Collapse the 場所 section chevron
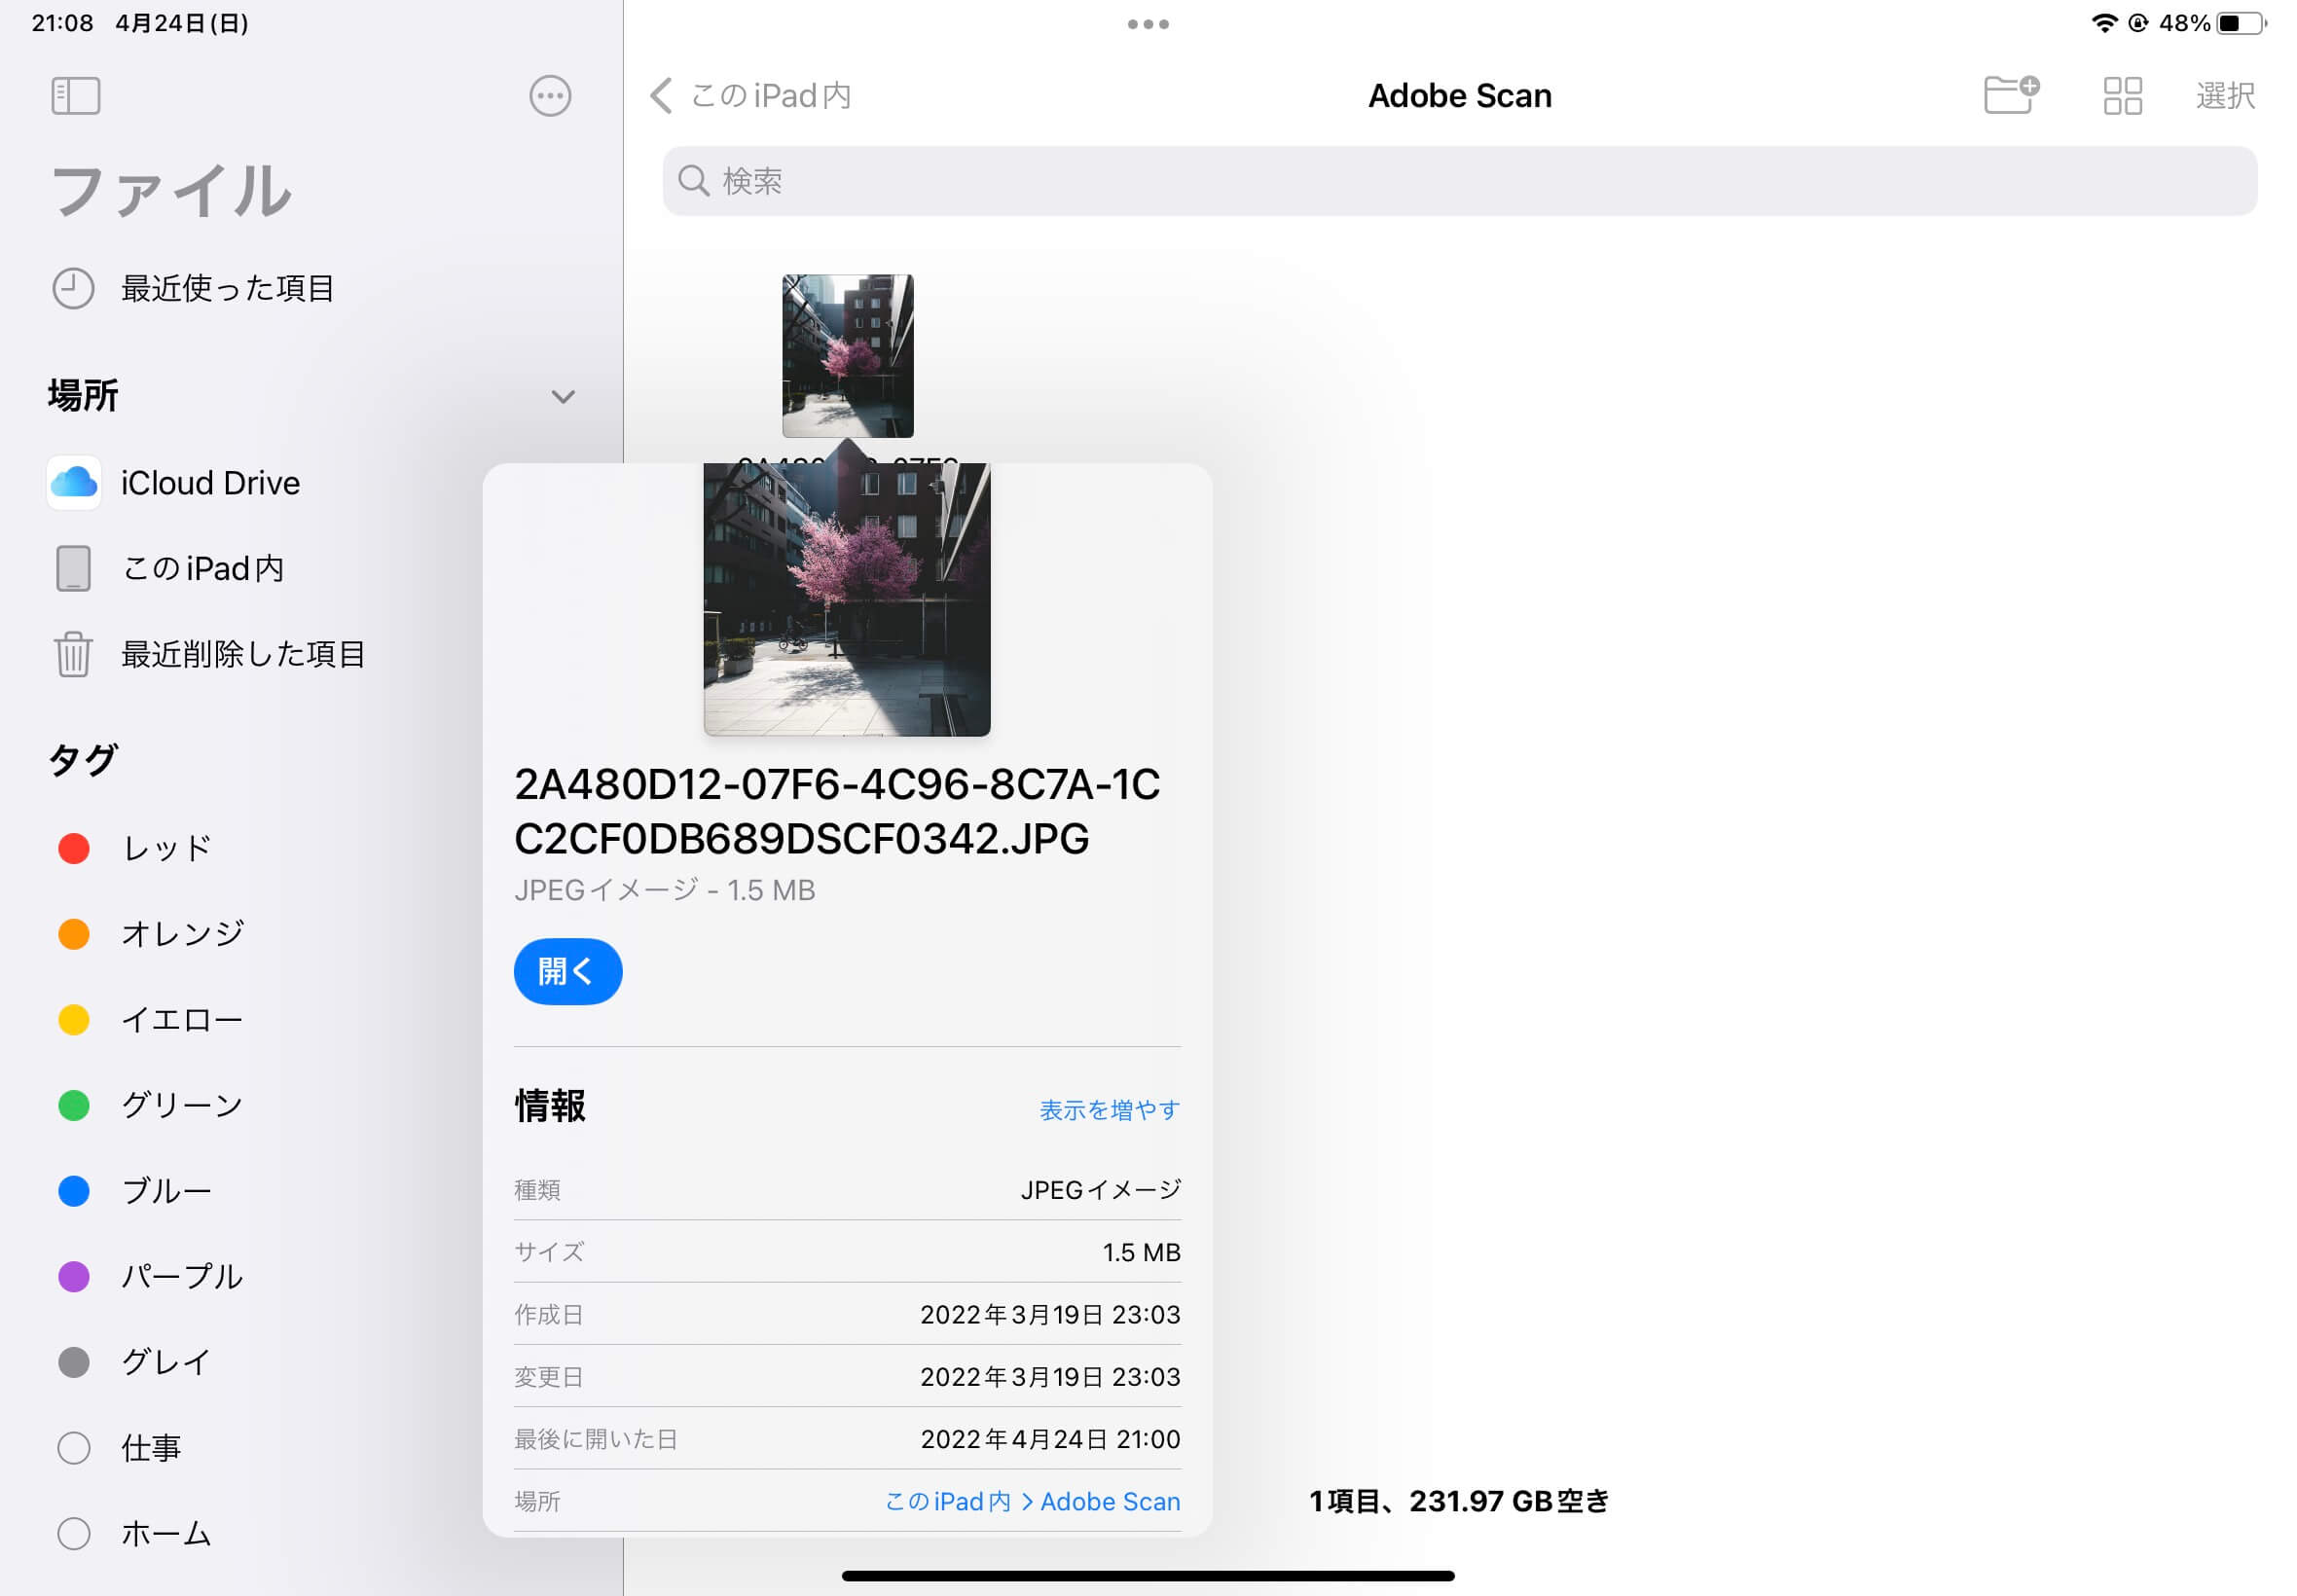 [563, 396]
